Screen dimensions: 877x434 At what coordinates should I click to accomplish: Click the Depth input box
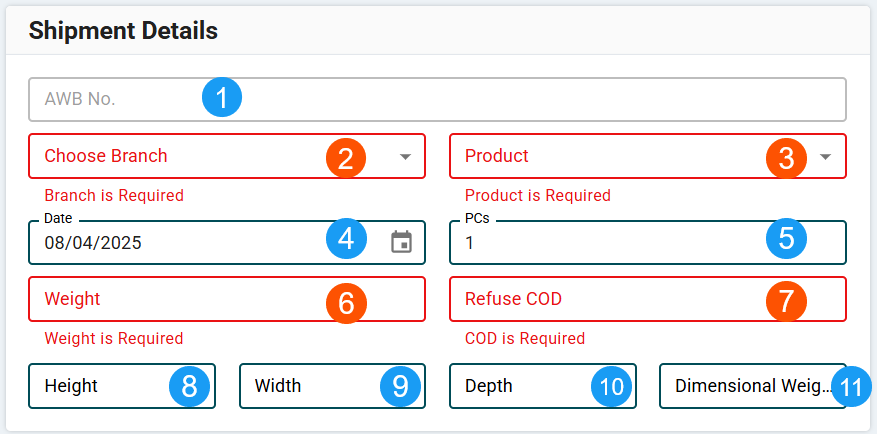coord(515,386)
